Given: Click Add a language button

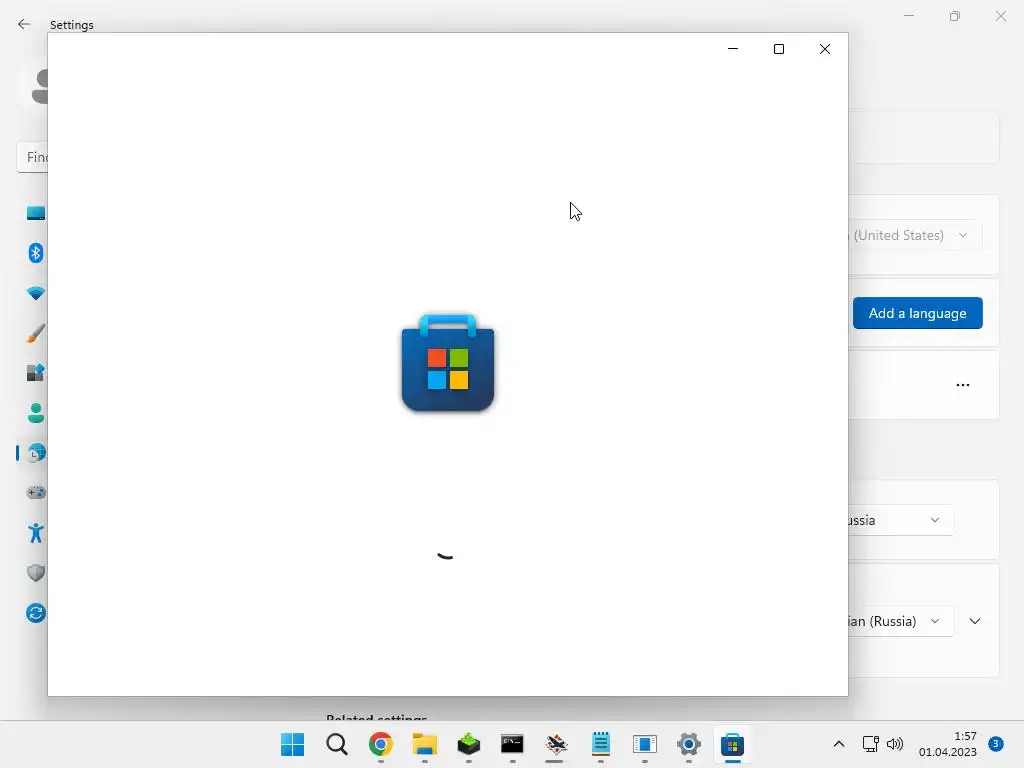Looking at the screenshot, I should 918,313.
